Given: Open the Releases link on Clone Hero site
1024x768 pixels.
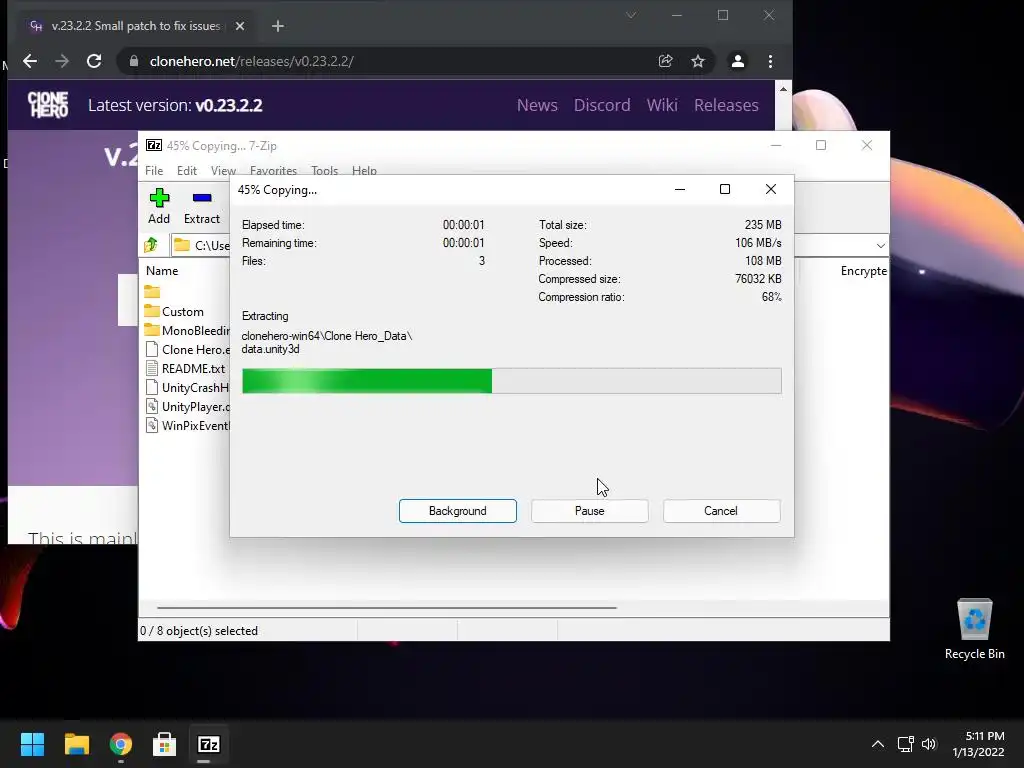Looking at the screenshot, I should click(x=726, y=105).
